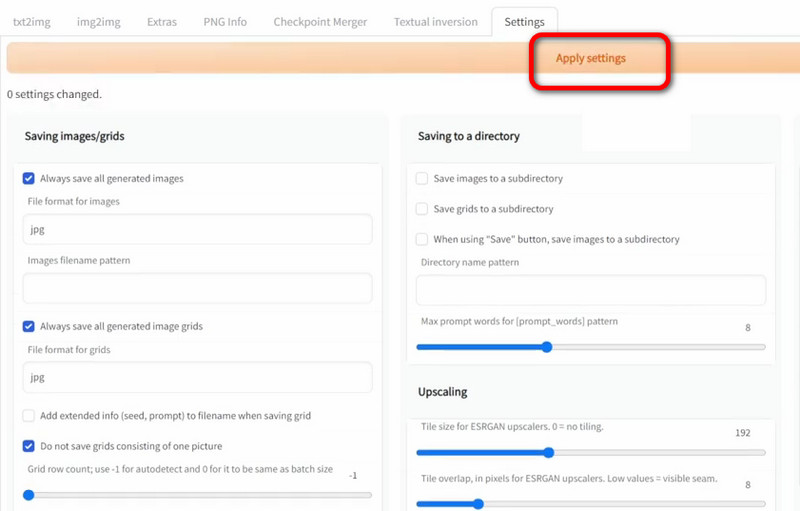Toggle Do not save grids of one picture
800x511 pixels.
pos(29,446)
